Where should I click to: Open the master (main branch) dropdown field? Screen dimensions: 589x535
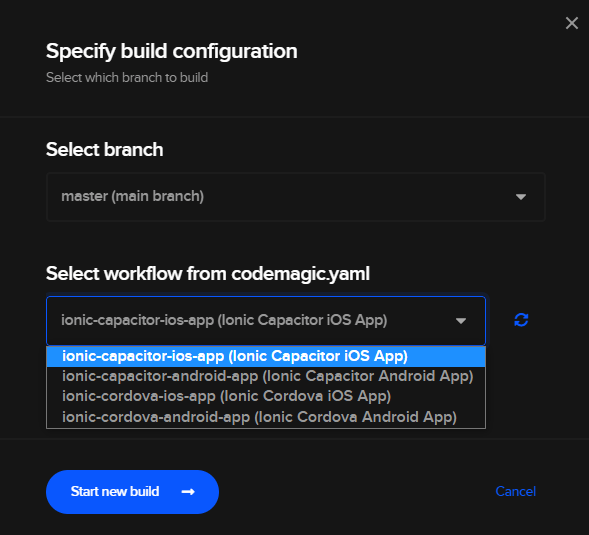[x=296, y=196]
